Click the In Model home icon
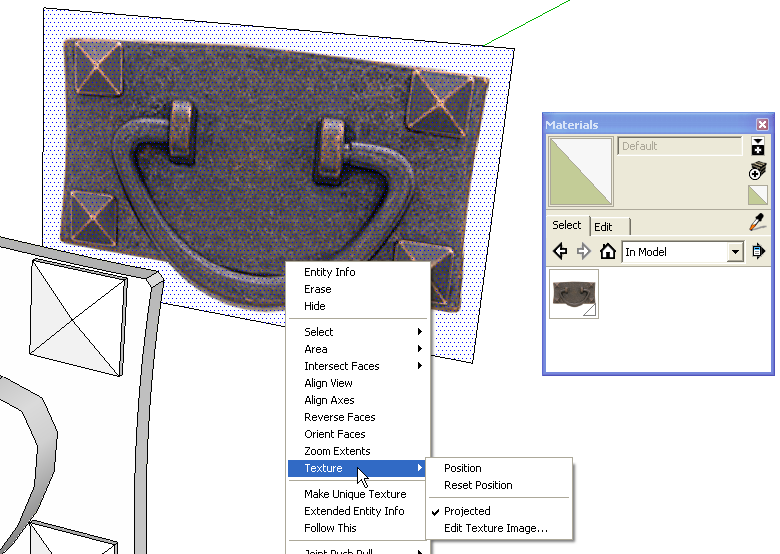Screen dimensions: 780x554 pyautogui.click(x=607, y=251)
